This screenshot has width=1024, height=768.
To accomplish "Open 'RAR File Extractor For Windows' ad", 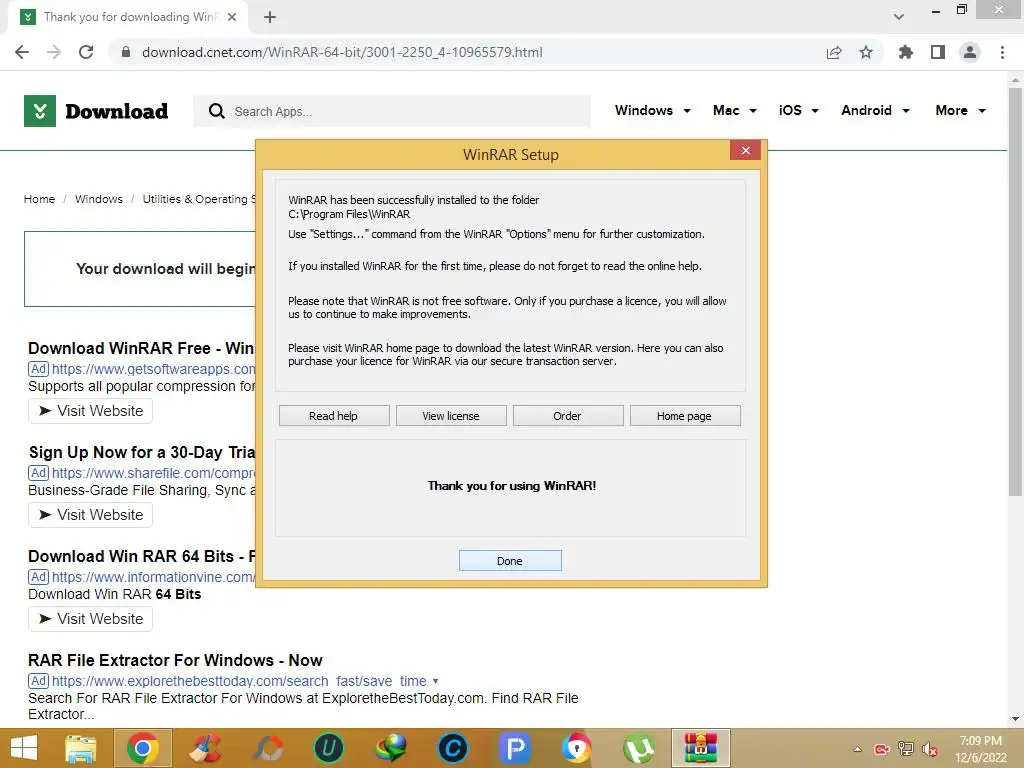I will click(175, 660).
